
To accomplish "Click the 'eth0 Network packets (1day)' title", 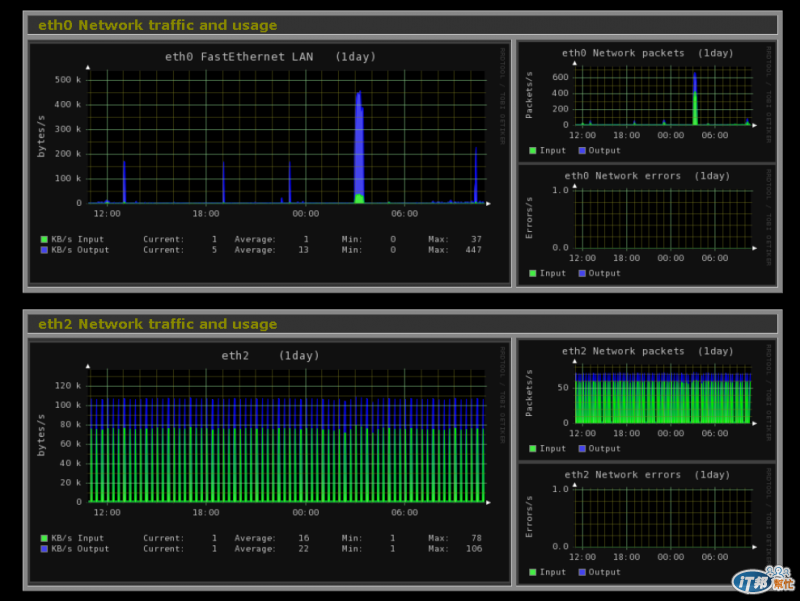I will 647,53.
